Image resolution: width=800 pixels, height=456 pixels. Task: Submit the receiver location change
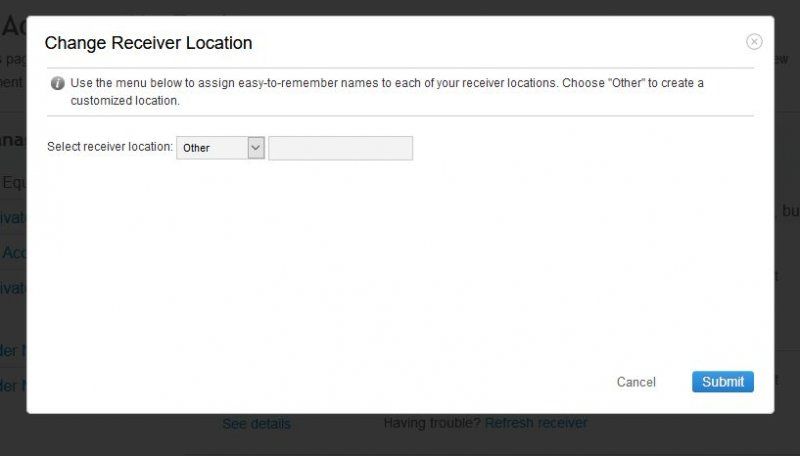click(x=722, y=382)
